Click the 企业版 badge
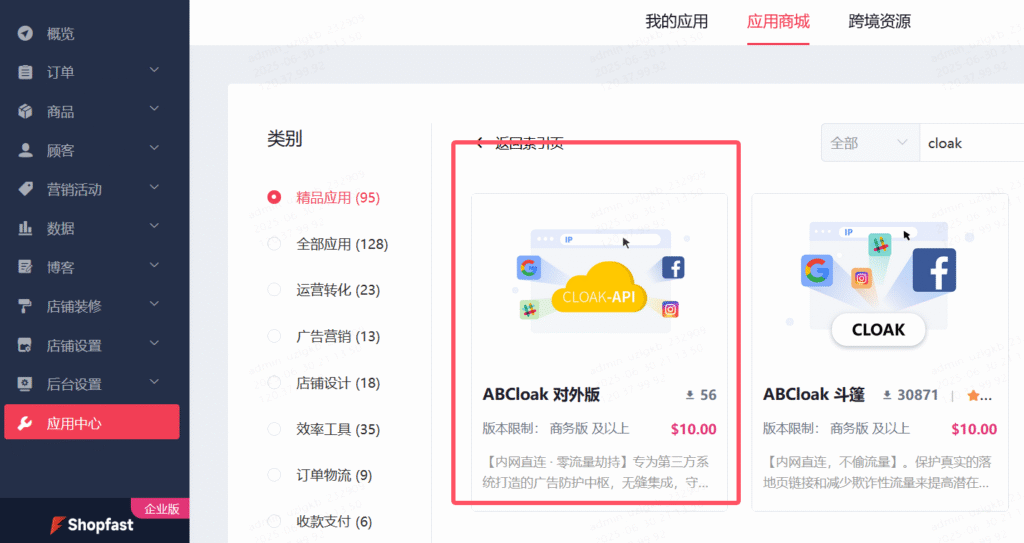The width and height of the screenshot is (1024, 543). click(161, 509)
